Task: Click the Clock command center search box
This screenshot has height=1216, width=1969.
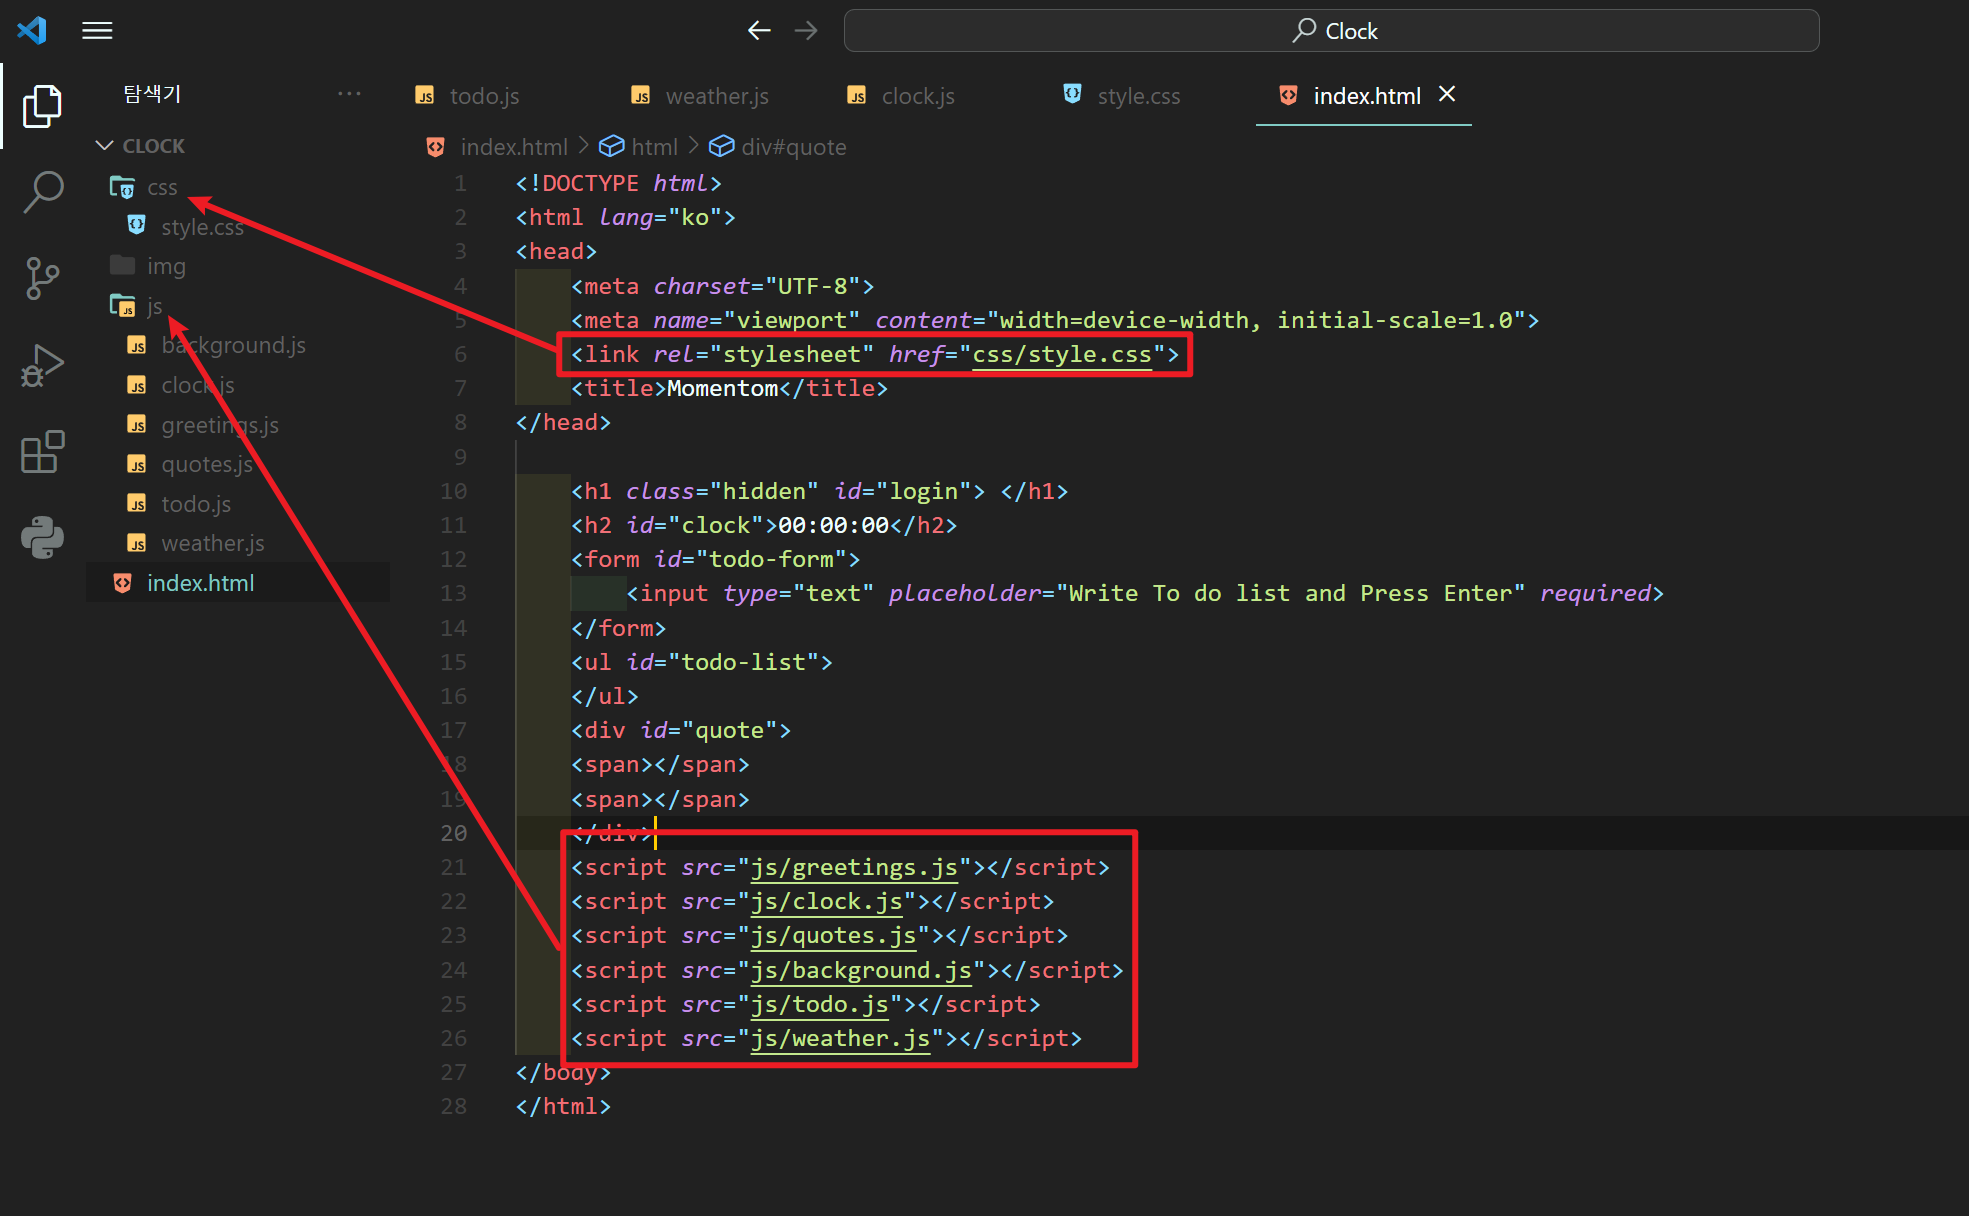Action: [x=1331, y=31]
